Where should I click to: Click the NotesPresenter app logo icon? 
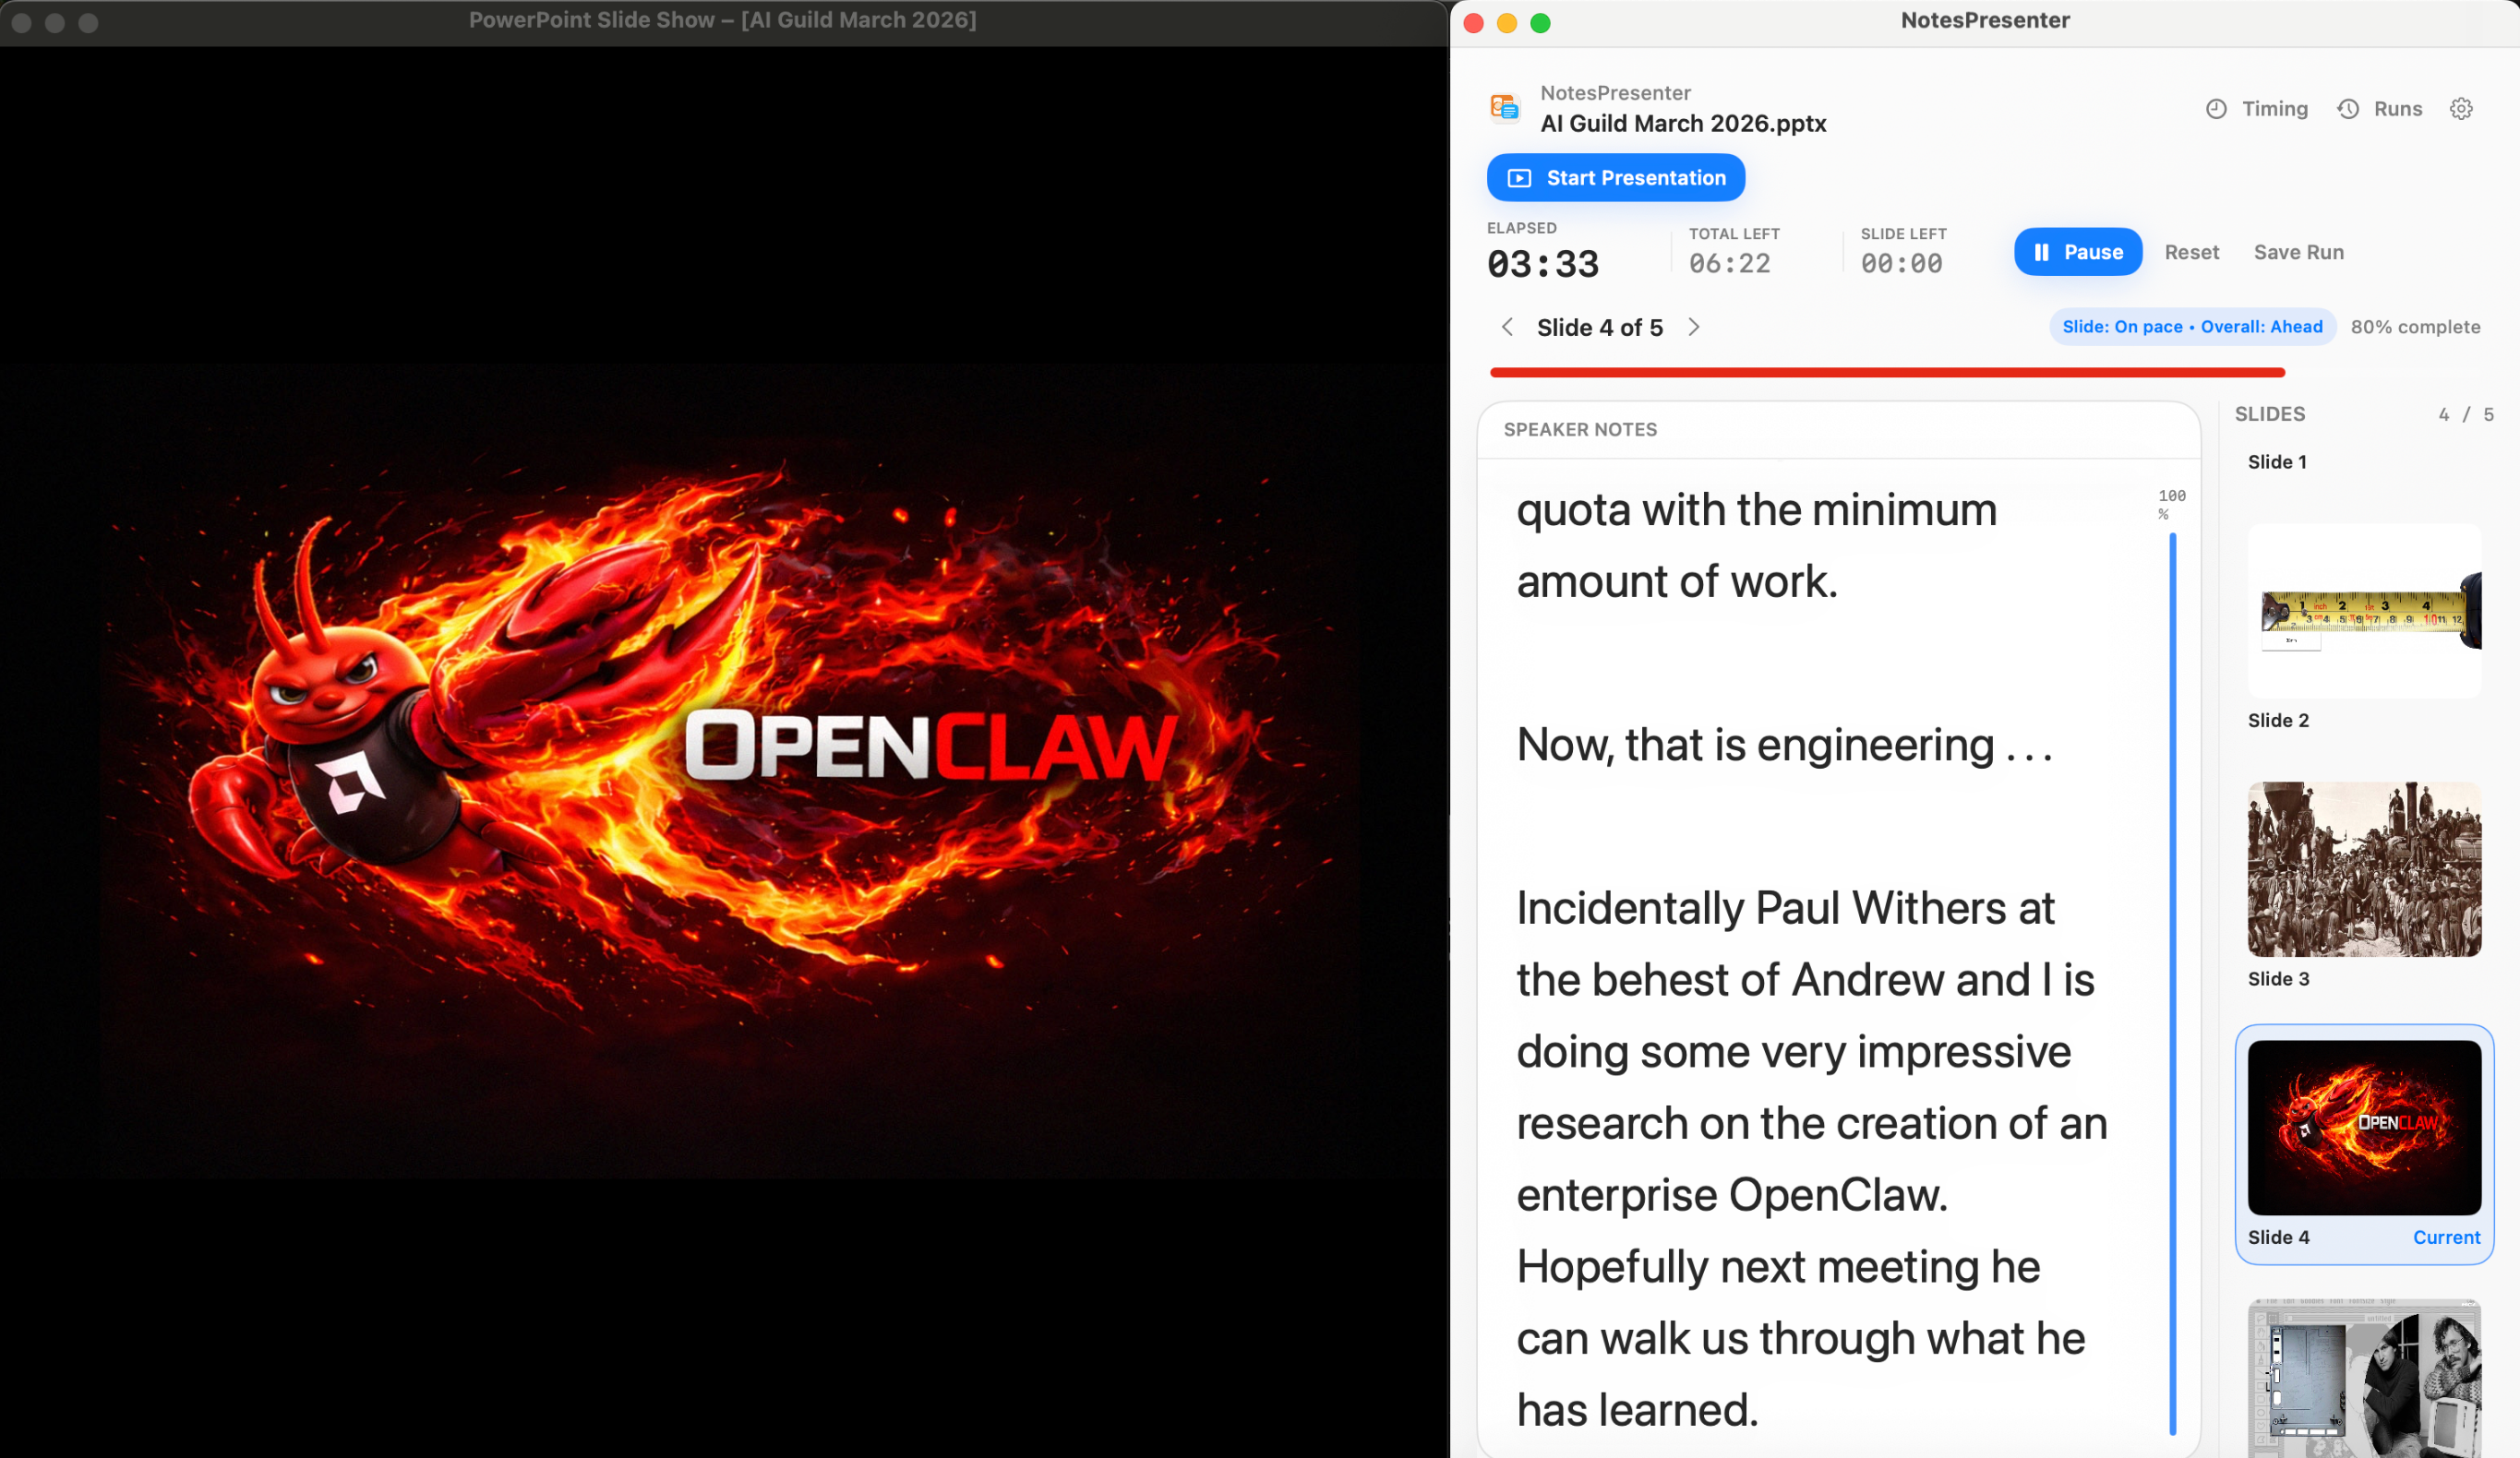point(1505,107)
